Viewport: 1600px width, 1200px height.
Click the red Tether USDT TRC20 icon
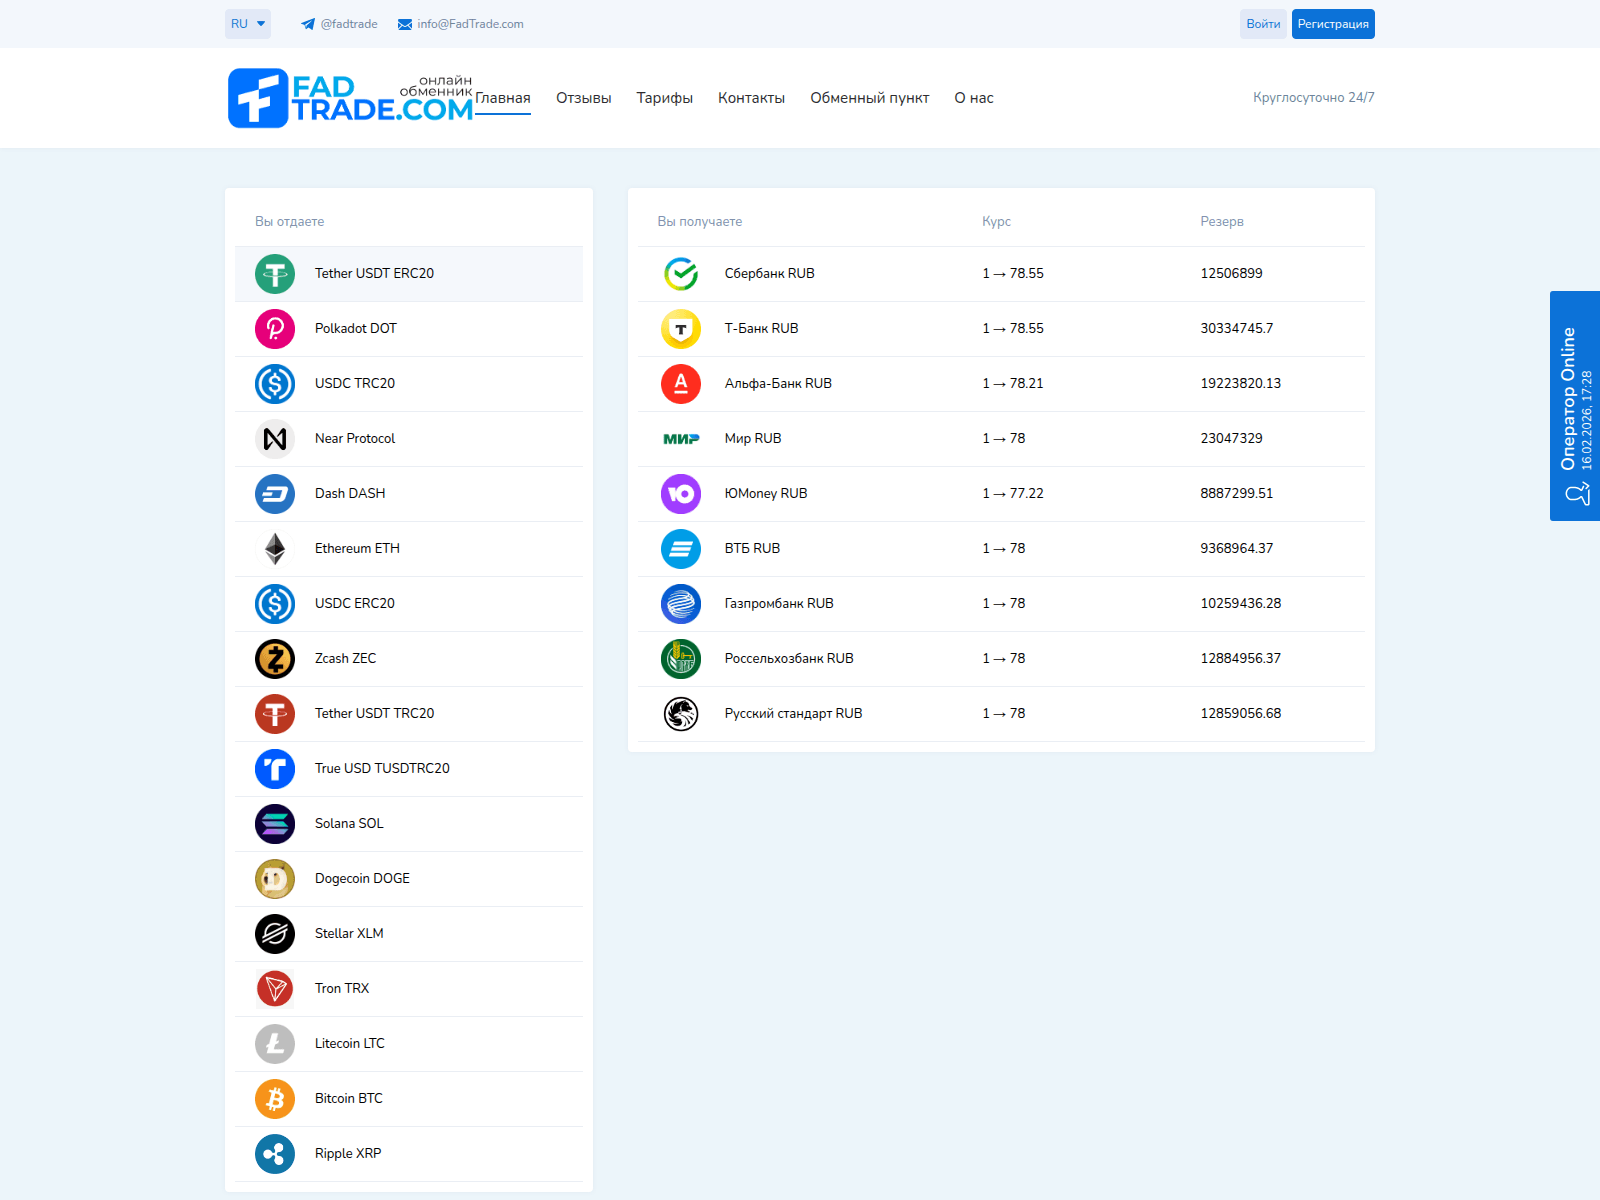pyautogui.click(x=275, y=714)
